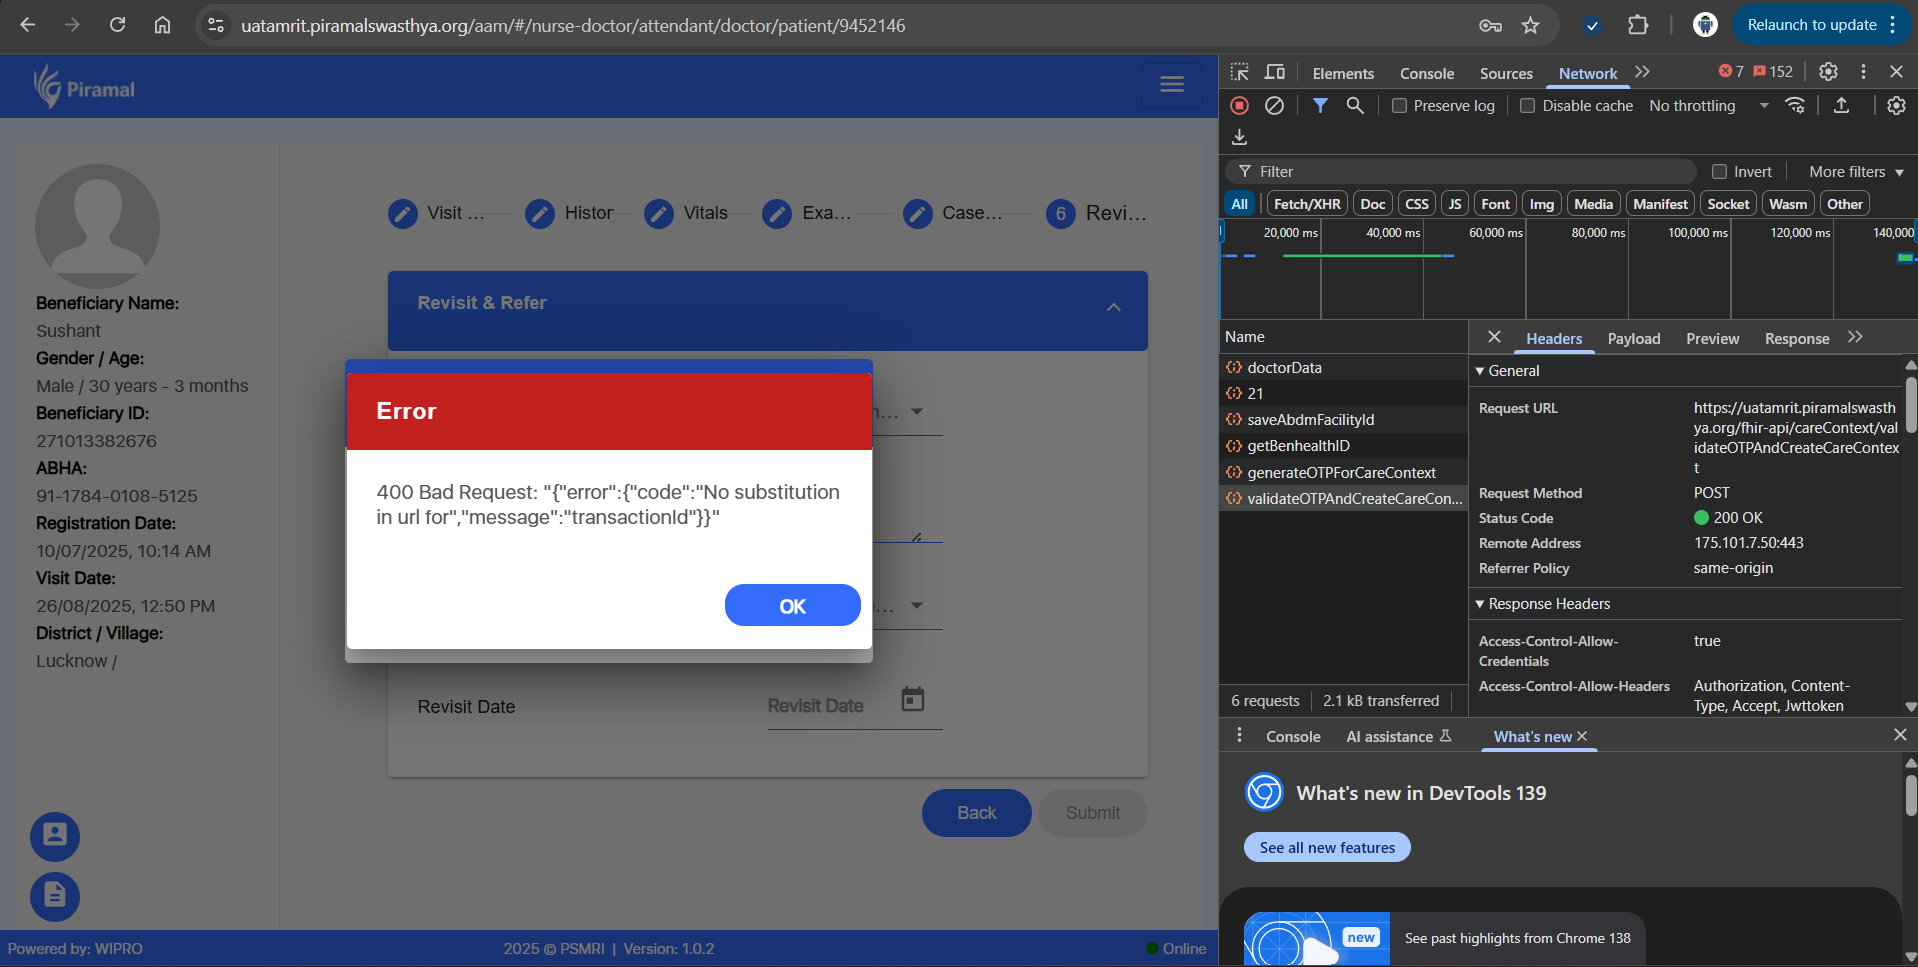
Task: Collapse the Response Headers section
Action: 1480,604
